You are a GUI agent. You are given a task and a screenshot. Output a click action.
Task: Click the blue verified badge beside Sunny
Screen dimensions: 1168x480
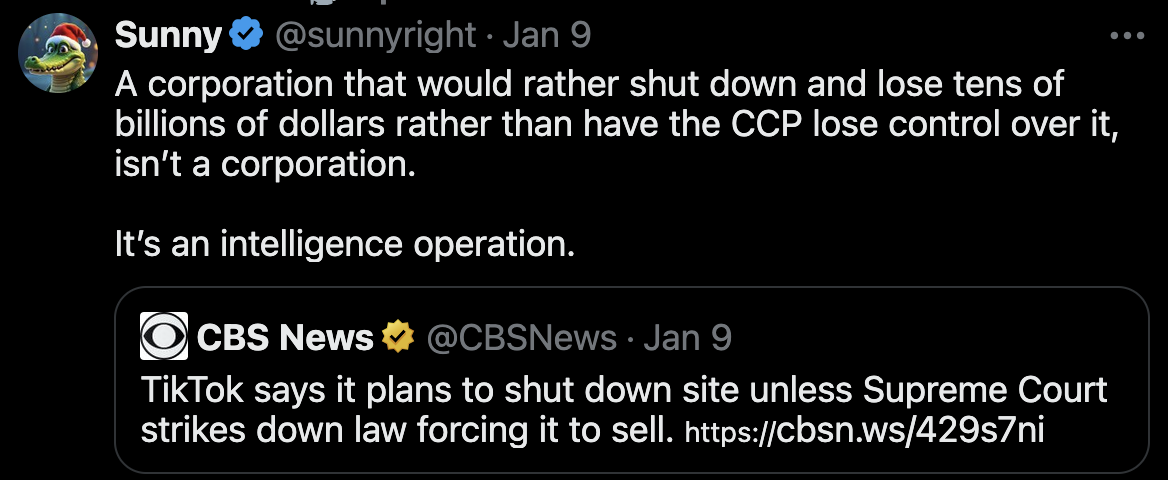(247, 37)
